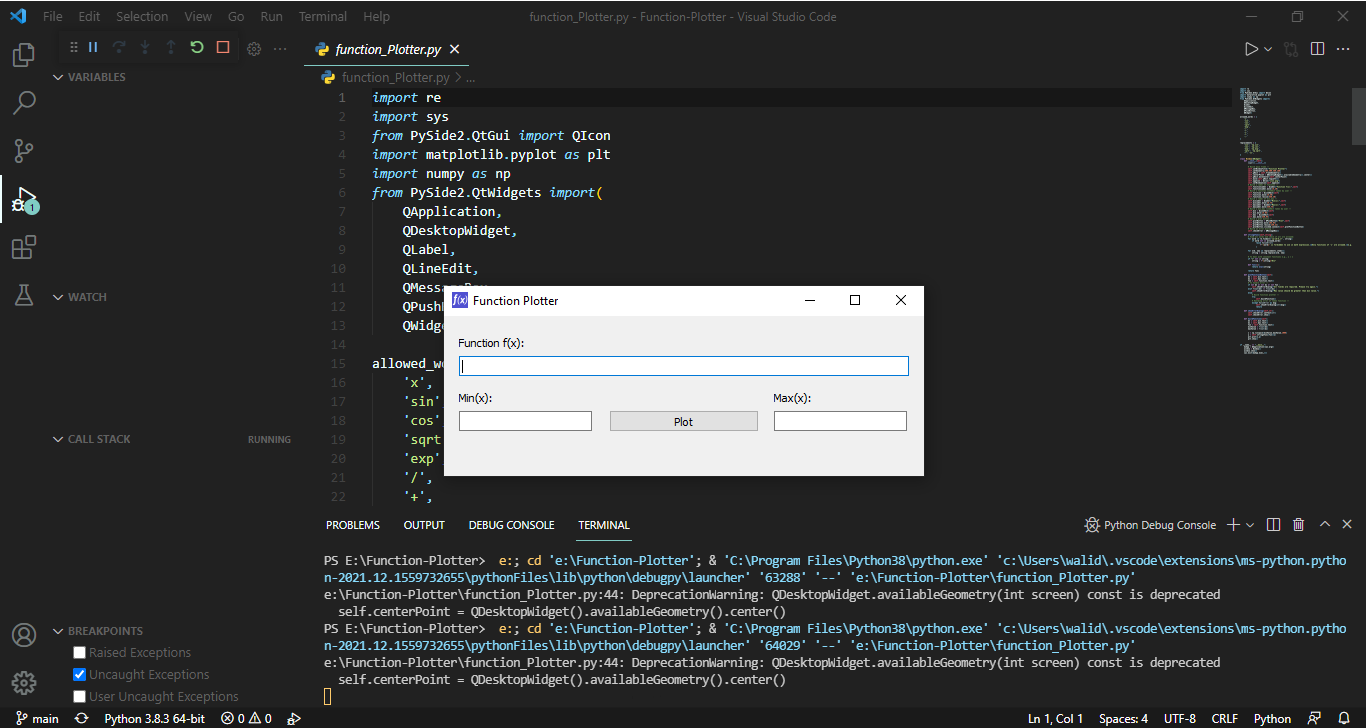Uncheck Uncaught Exceptions breakpoint
The image size is (1366, 728).
(x=80, y=675)
